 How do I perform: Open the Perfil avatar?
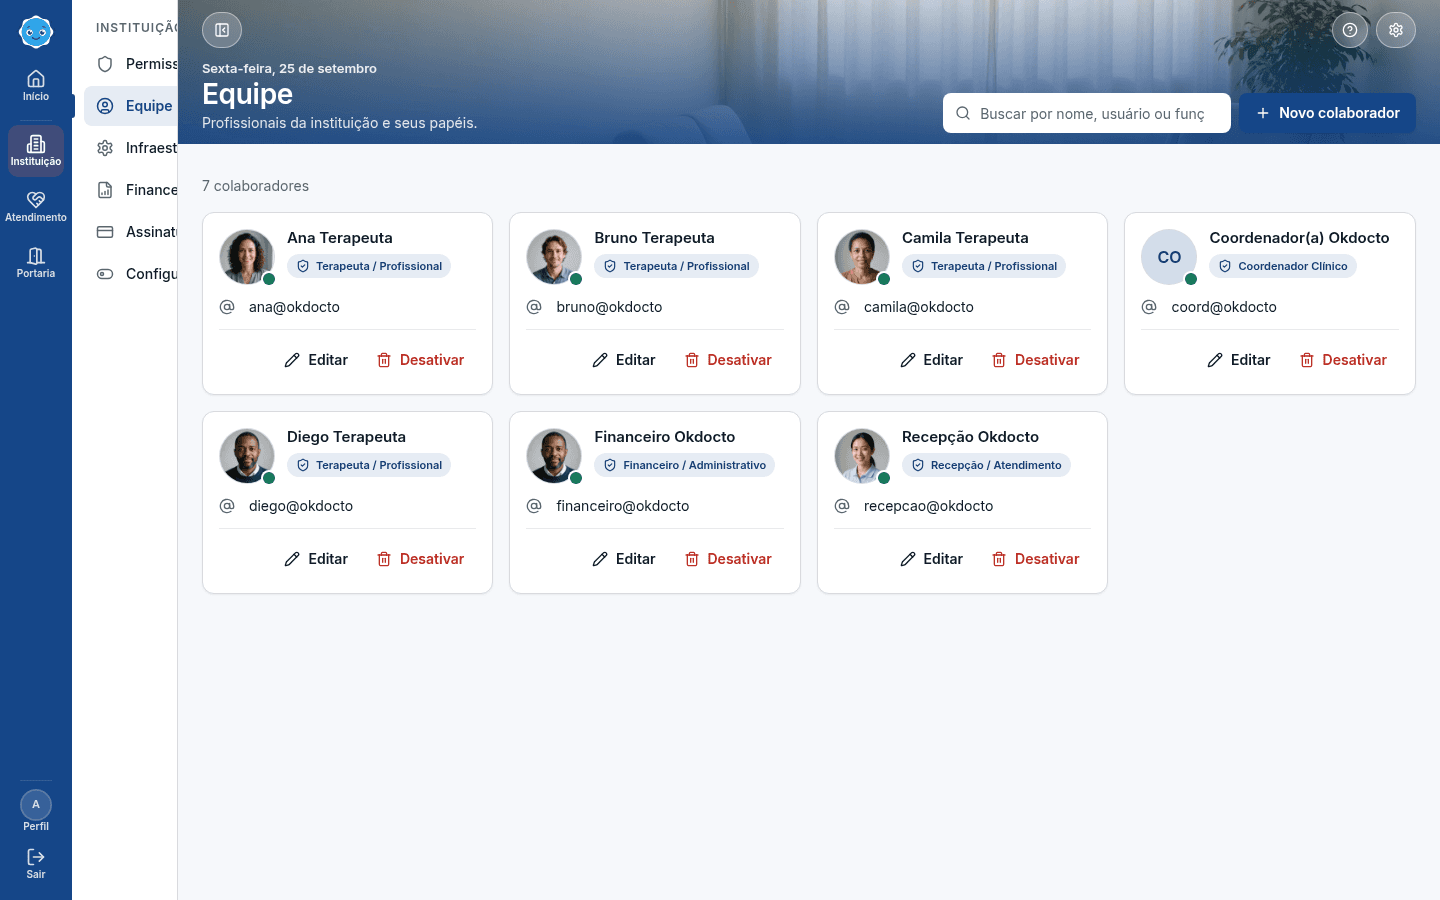(x=36, y=805)
